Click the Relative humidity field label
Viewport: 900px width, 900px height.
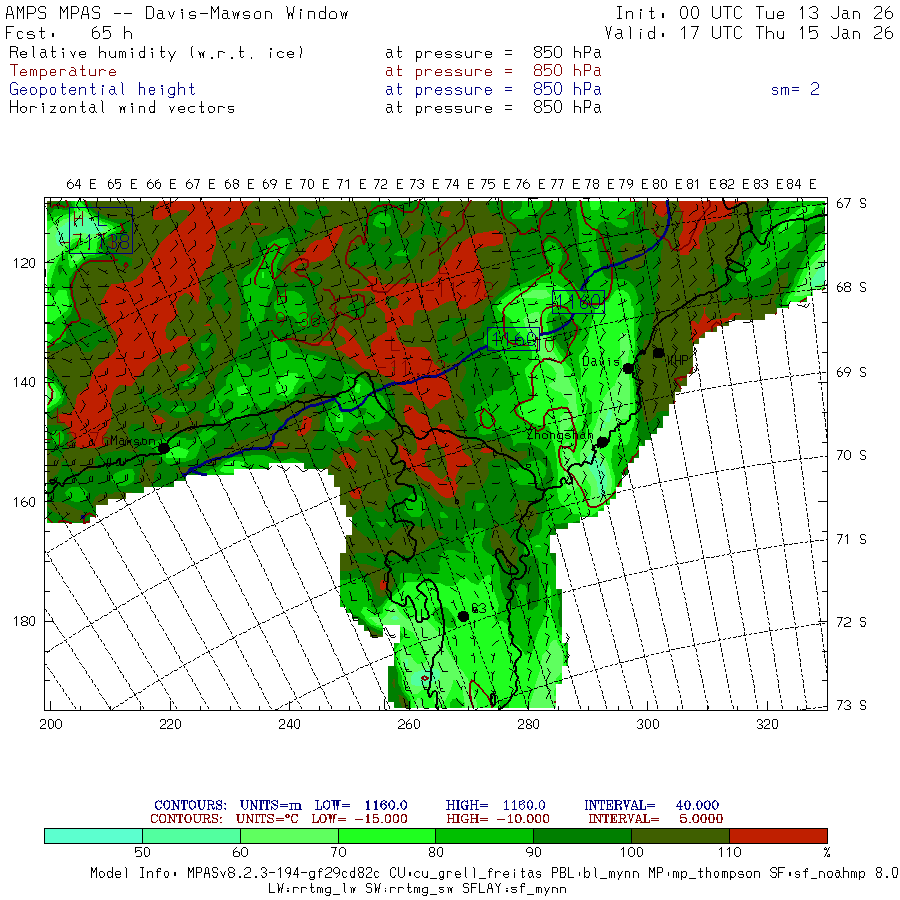156,53
